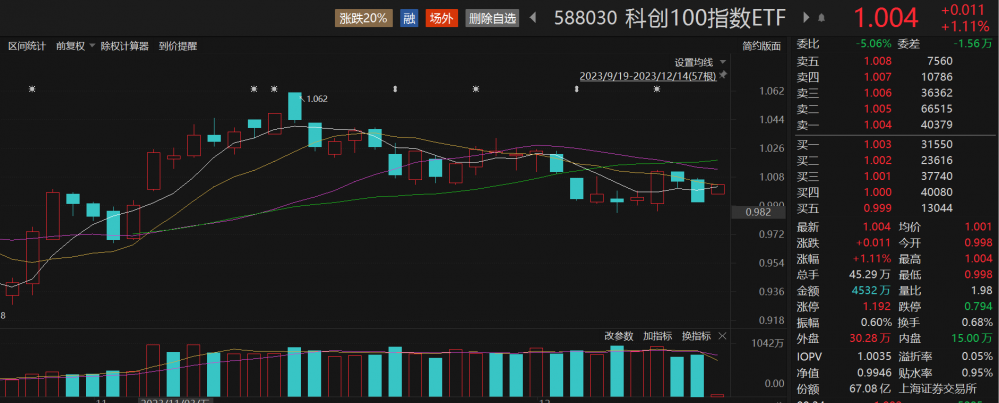Click the next stock right arrow
This screenshot has width=999, height=403.
click(807, 18)
